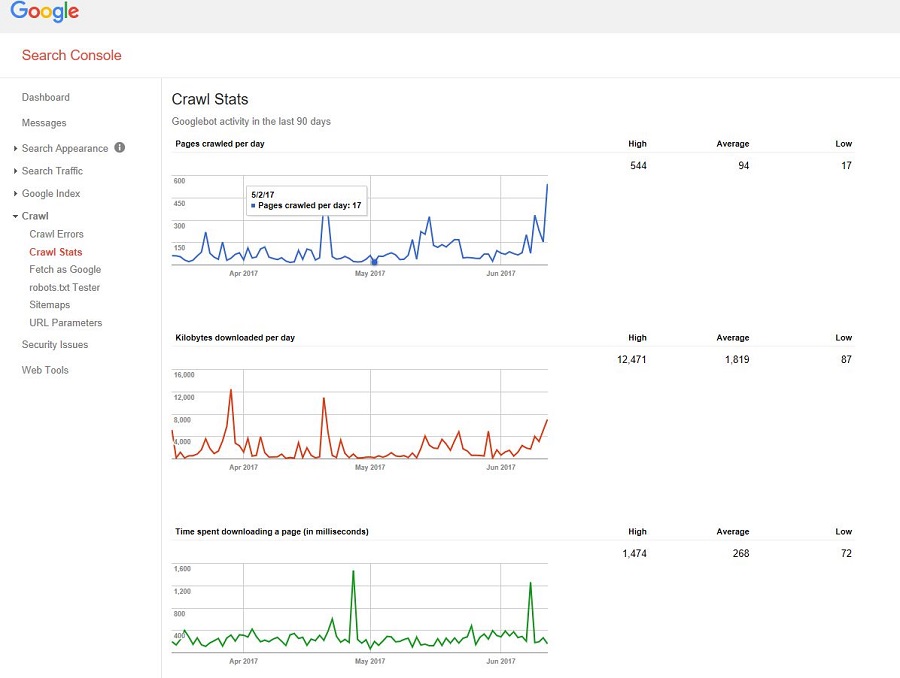Click download time low value 72

click(x=846, y=553)
